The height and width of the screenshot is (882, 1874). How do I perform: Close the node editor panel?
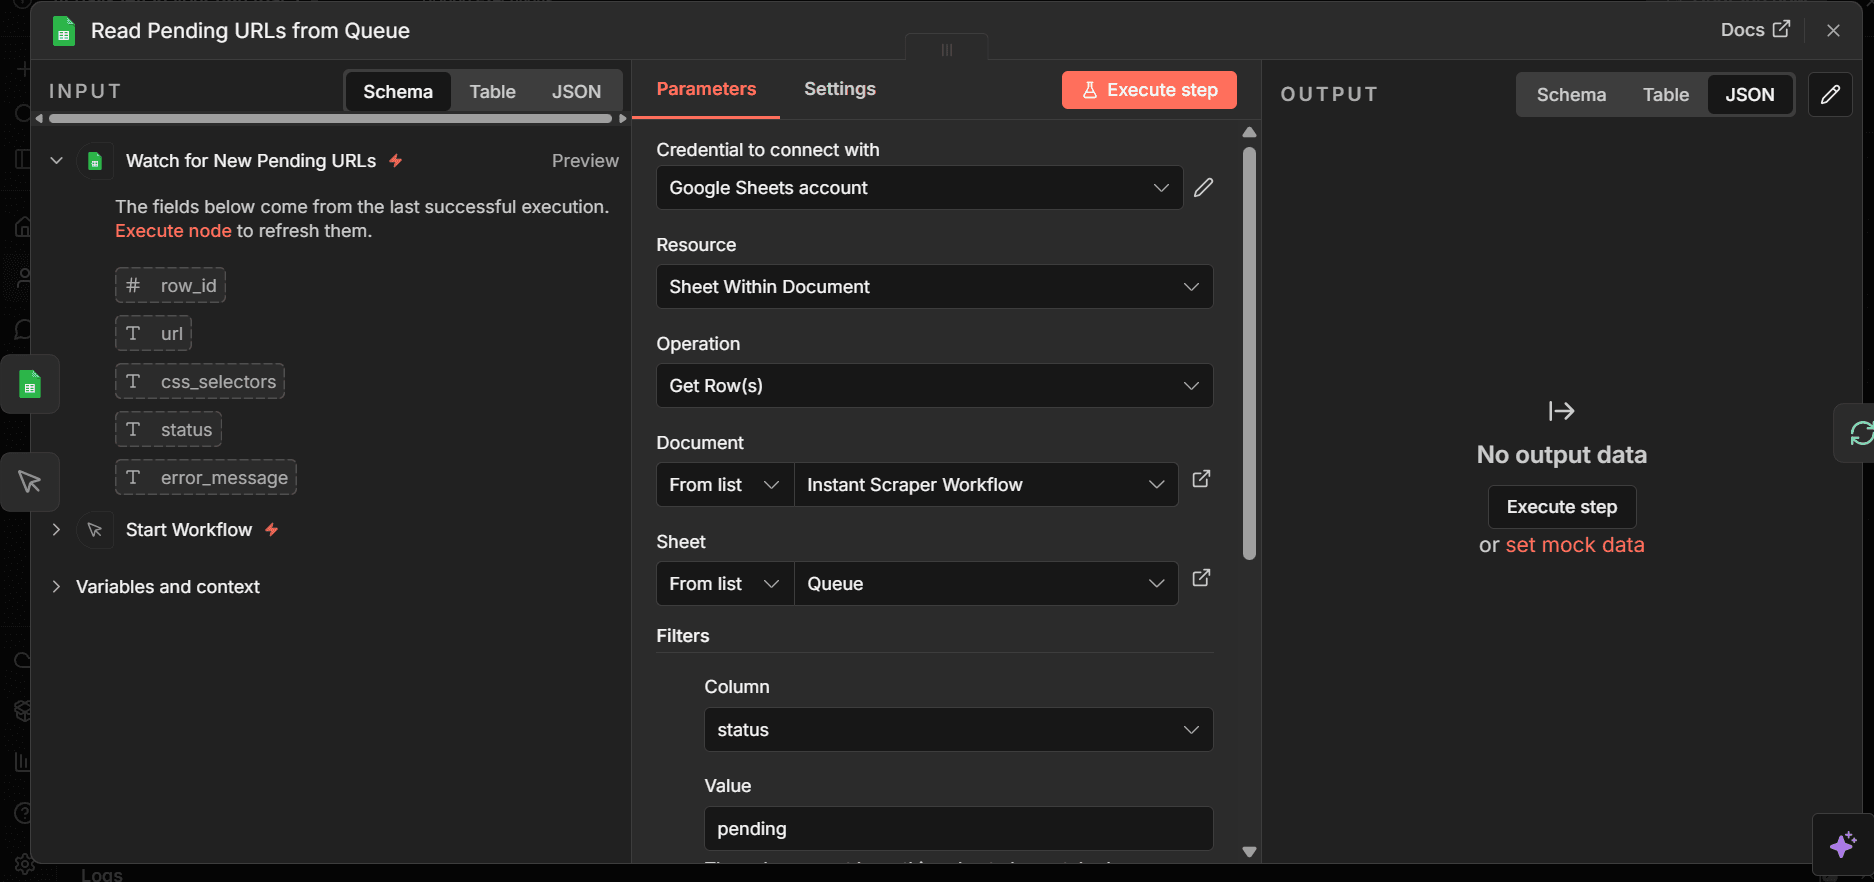pos(1833,31)
